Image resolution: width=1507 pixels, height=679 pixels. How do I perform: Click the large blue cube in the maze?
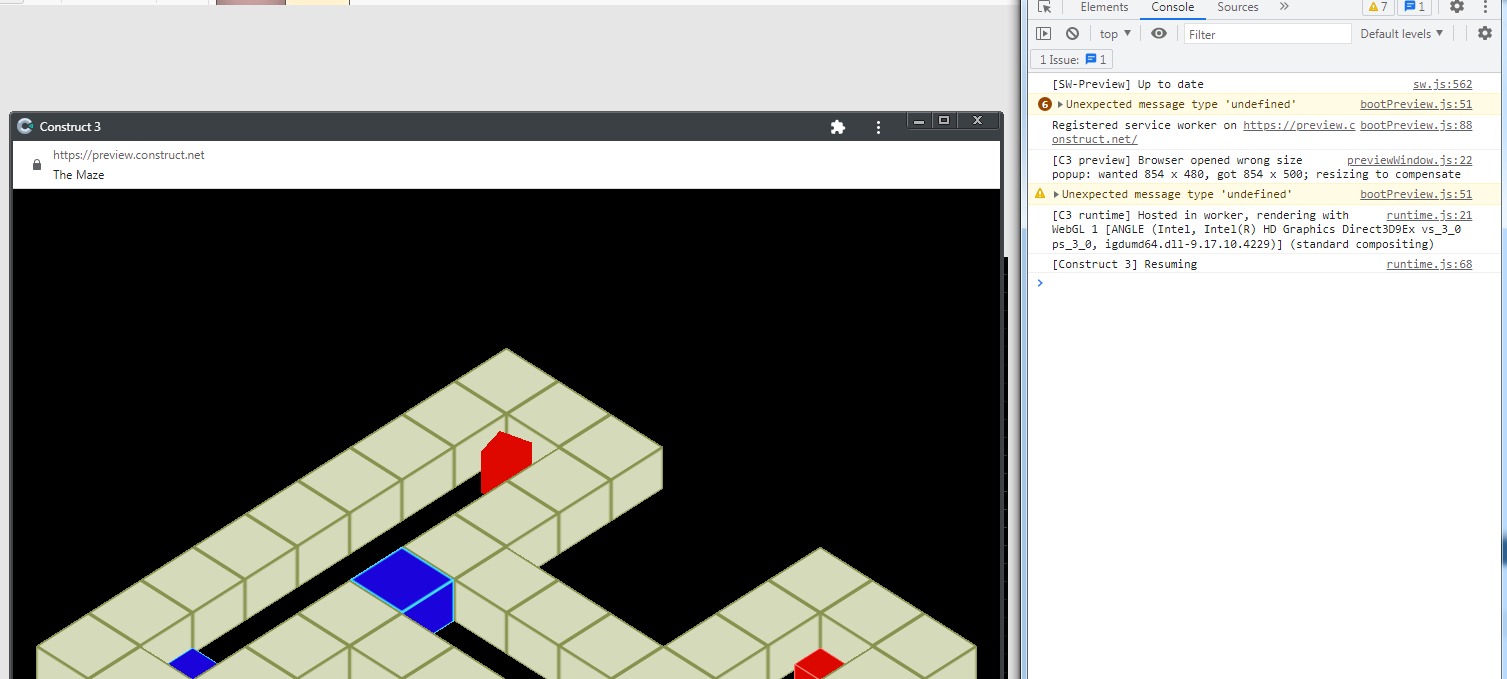pyautogui.click(x=404, y=588)
